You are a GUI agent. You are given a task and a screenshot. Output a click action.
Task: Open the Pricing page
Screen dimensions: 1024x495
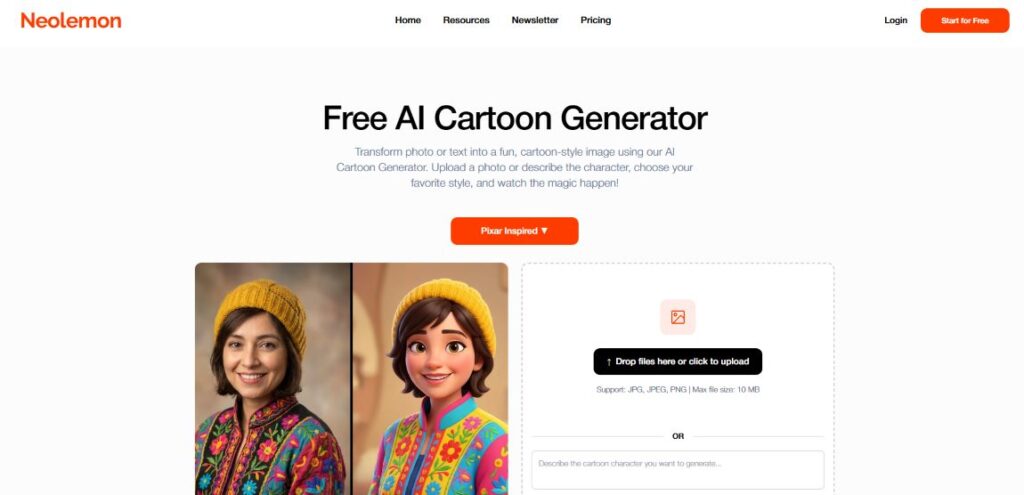pos(596,20)
